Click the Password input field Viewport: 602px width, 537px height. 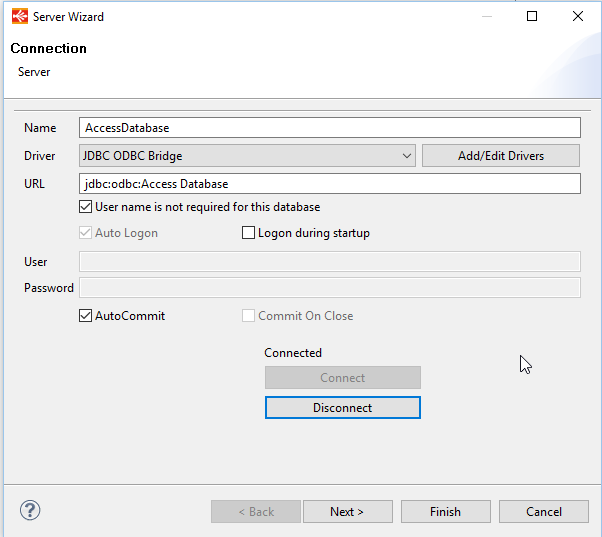[330, 288]
